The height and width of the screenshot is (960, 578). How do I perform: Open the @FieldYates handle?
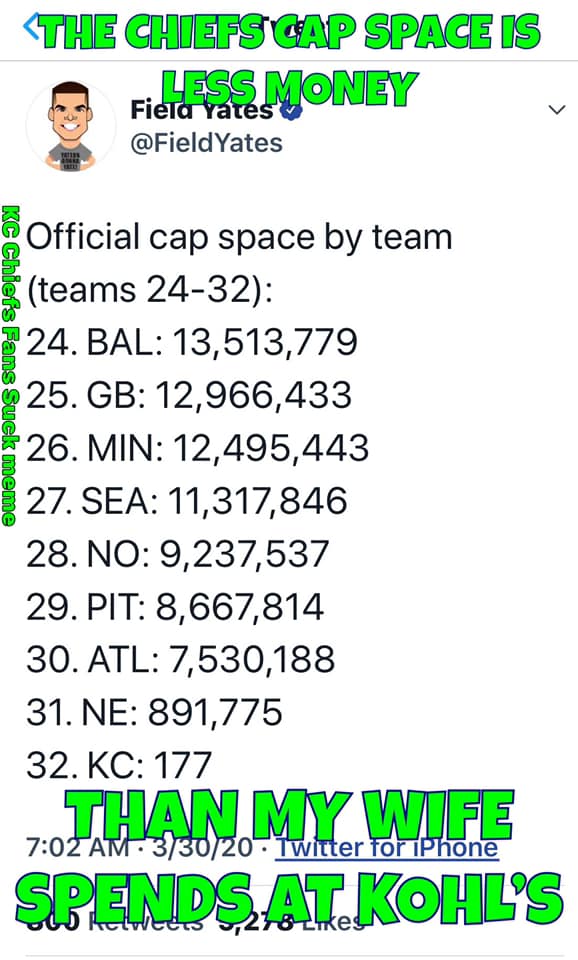(x=206, y=143)
